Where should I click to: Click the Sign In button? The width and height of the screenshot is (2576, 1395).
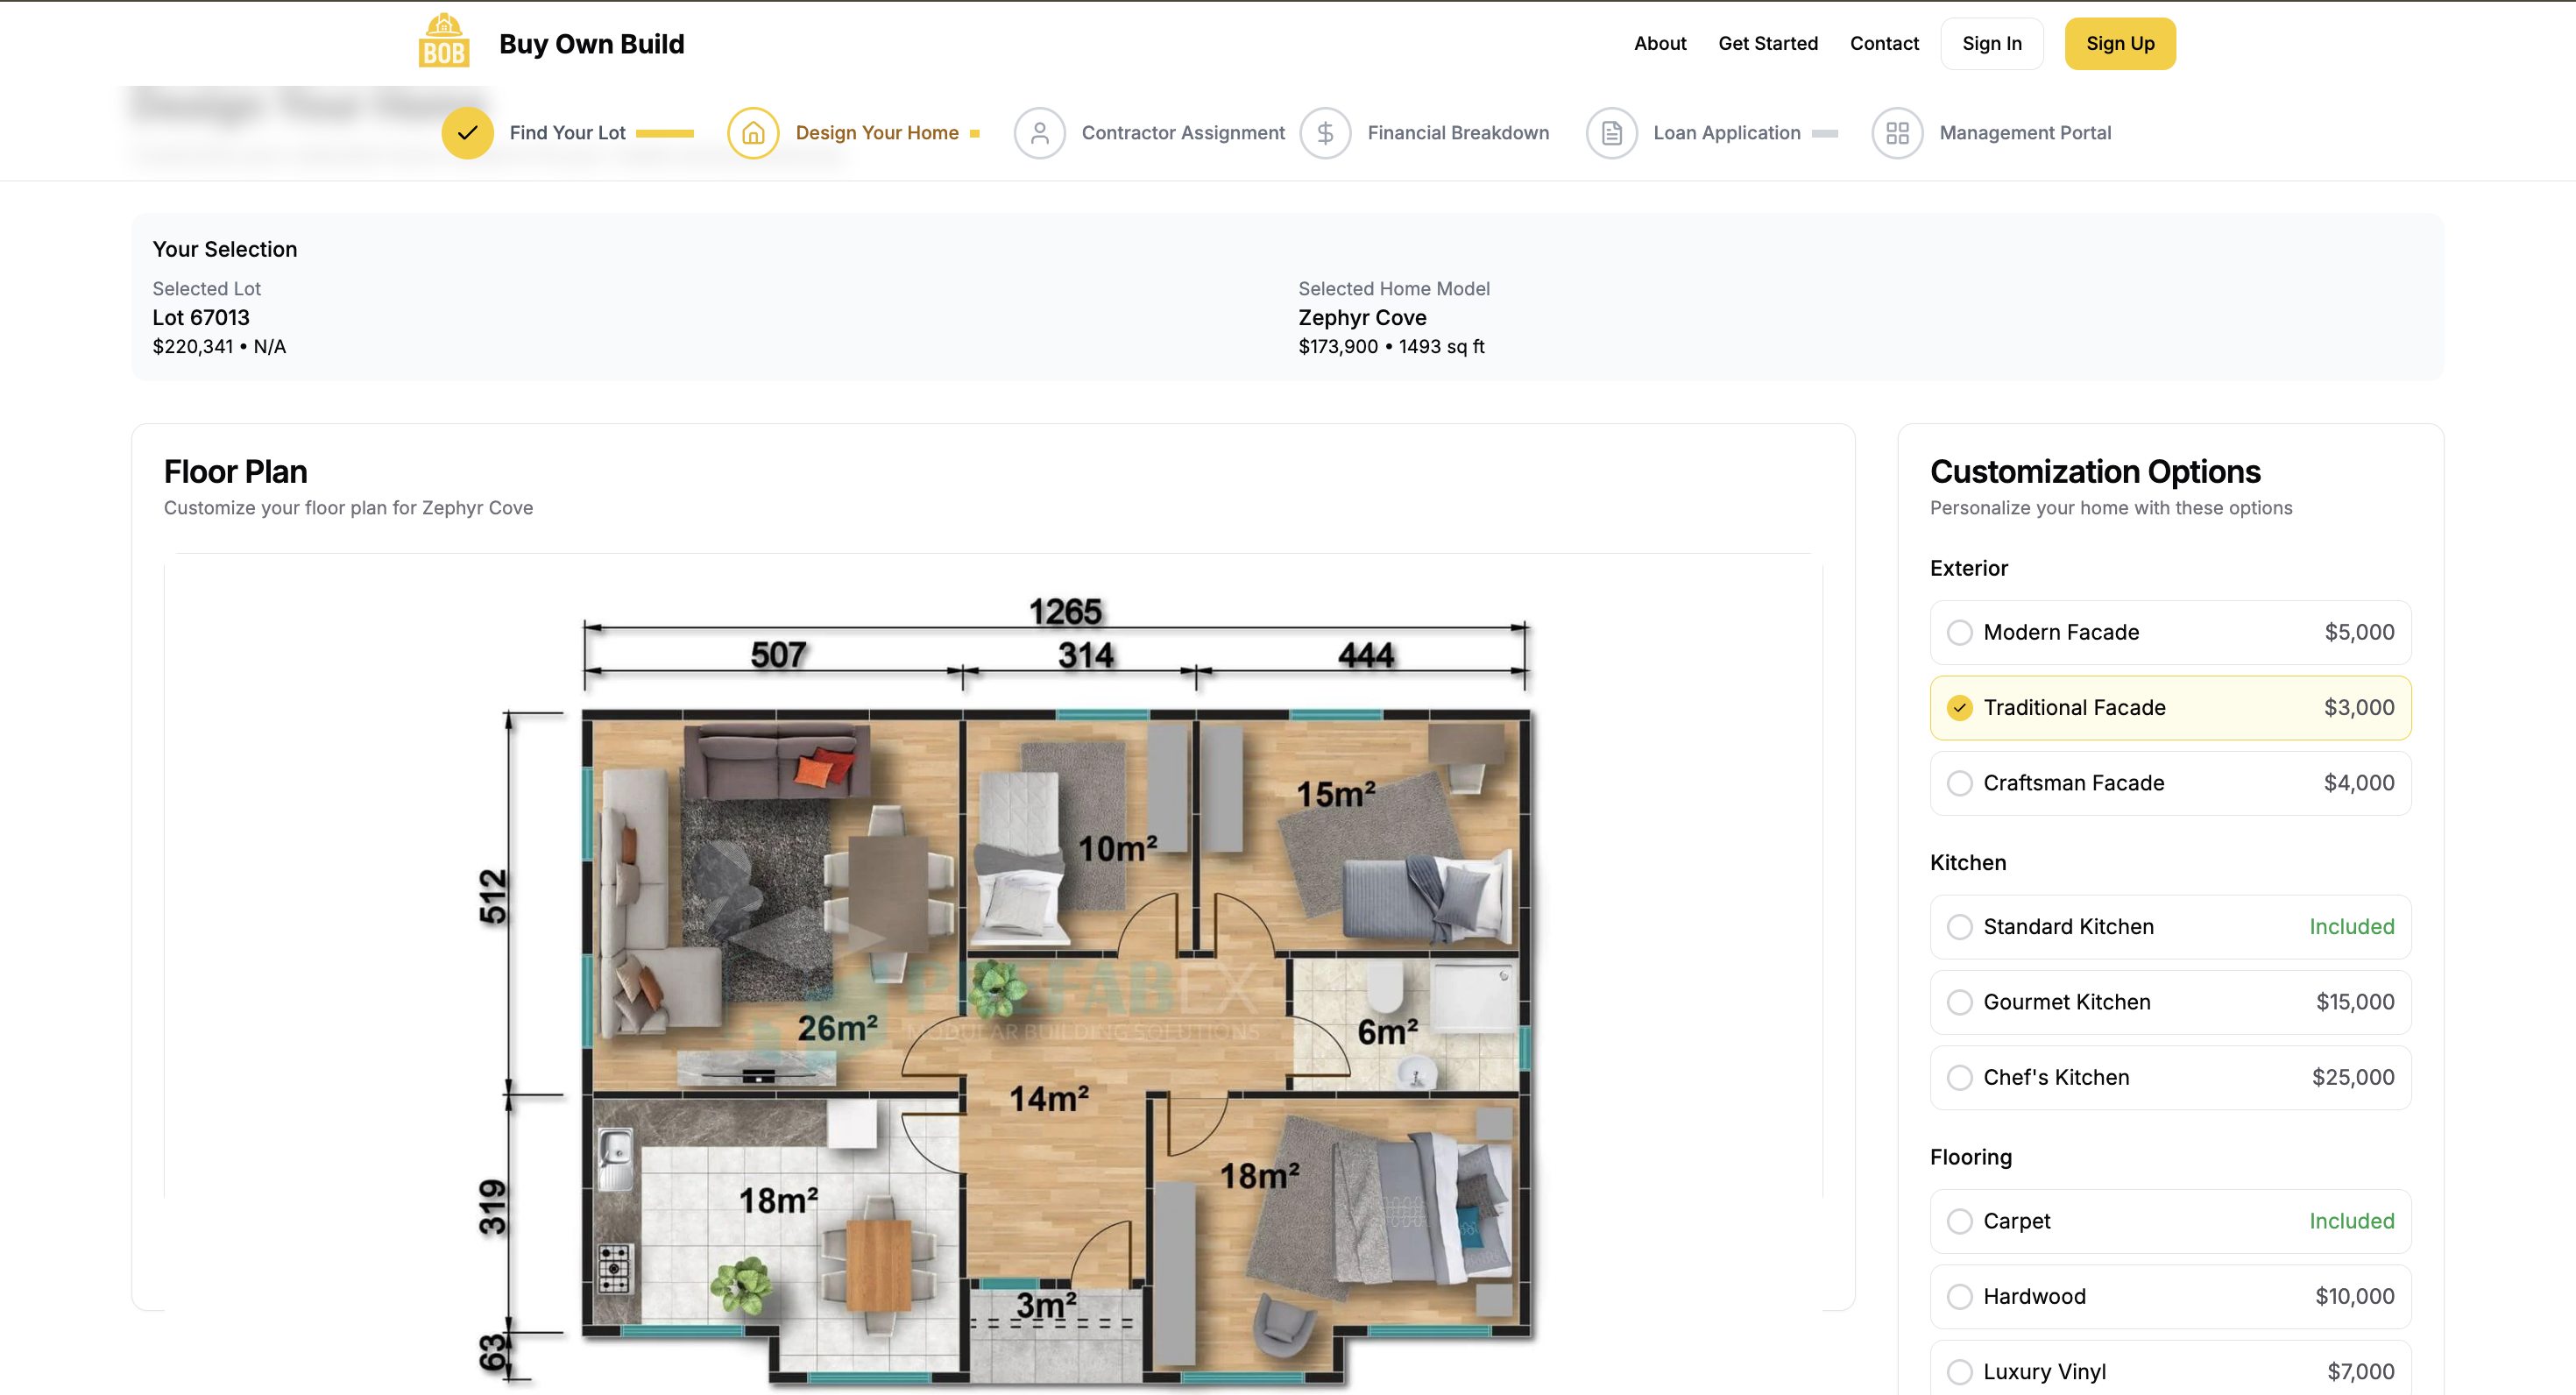1991,43
